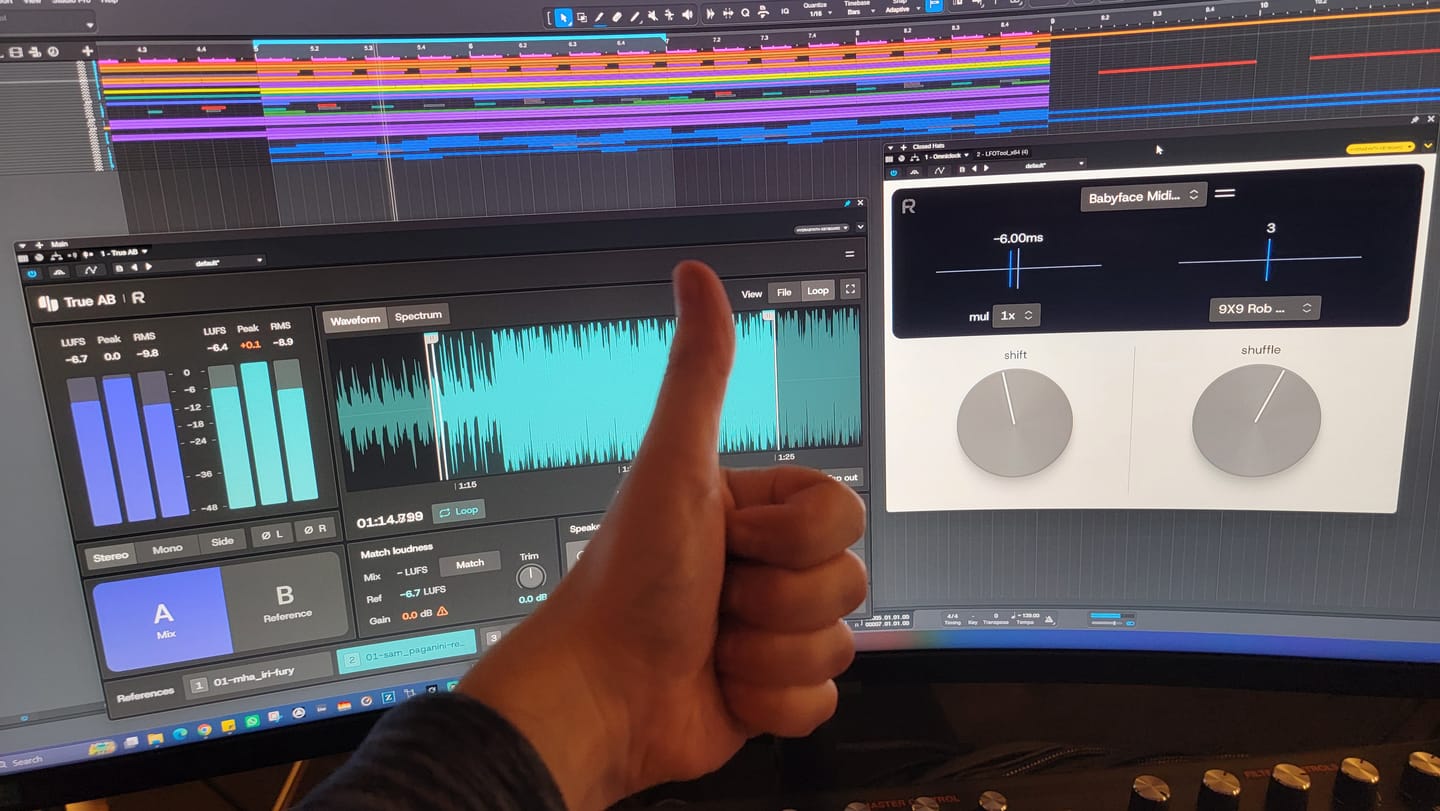This screenshot has width=1440, height=811.
Task: Add a plugin with plus in Closed Hats header
Action: [x=904, y=148]
